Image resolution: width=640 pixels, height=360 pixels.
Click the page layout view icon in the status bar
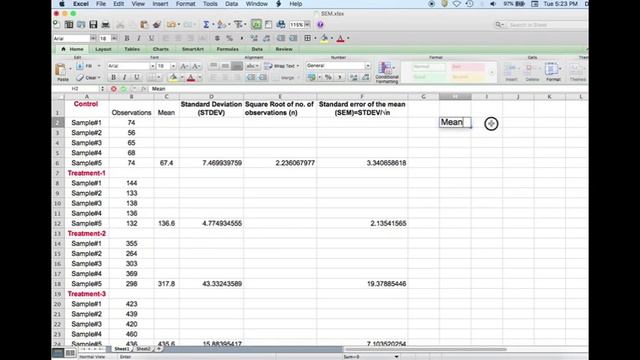[70, 353]
